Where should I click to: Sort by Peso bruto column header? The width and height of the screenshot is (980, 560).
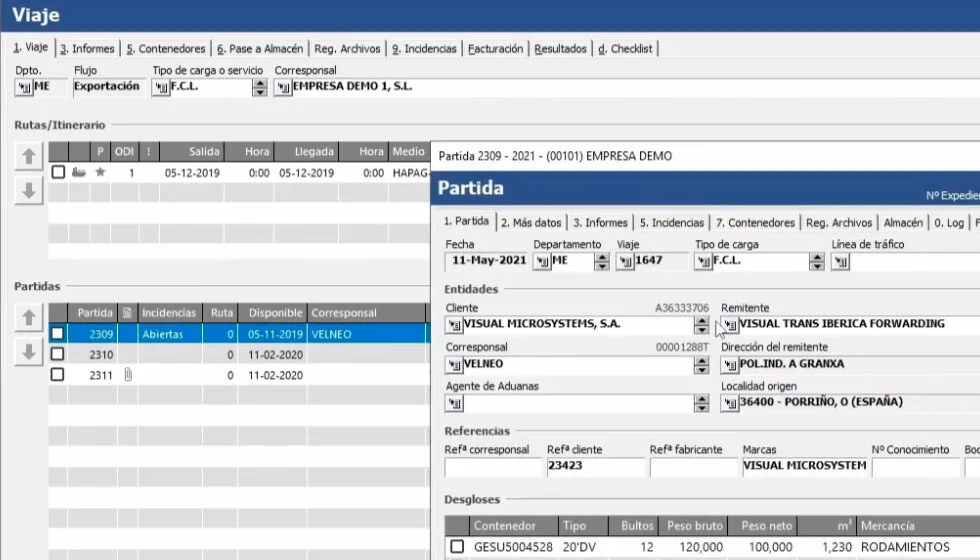point(694,526)
